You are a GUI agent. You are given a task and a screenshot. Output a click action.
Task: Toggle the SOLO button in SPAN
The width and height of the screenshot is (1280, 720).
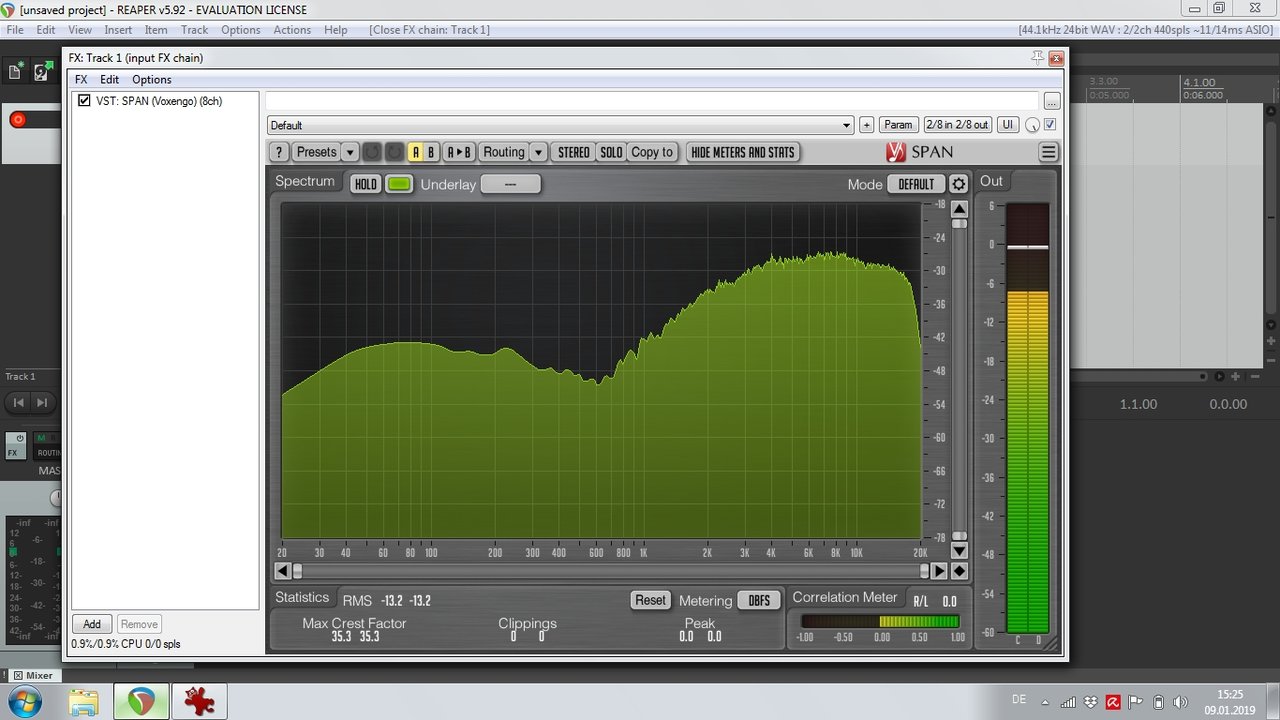pyautogui.click(x=611, y=152)
